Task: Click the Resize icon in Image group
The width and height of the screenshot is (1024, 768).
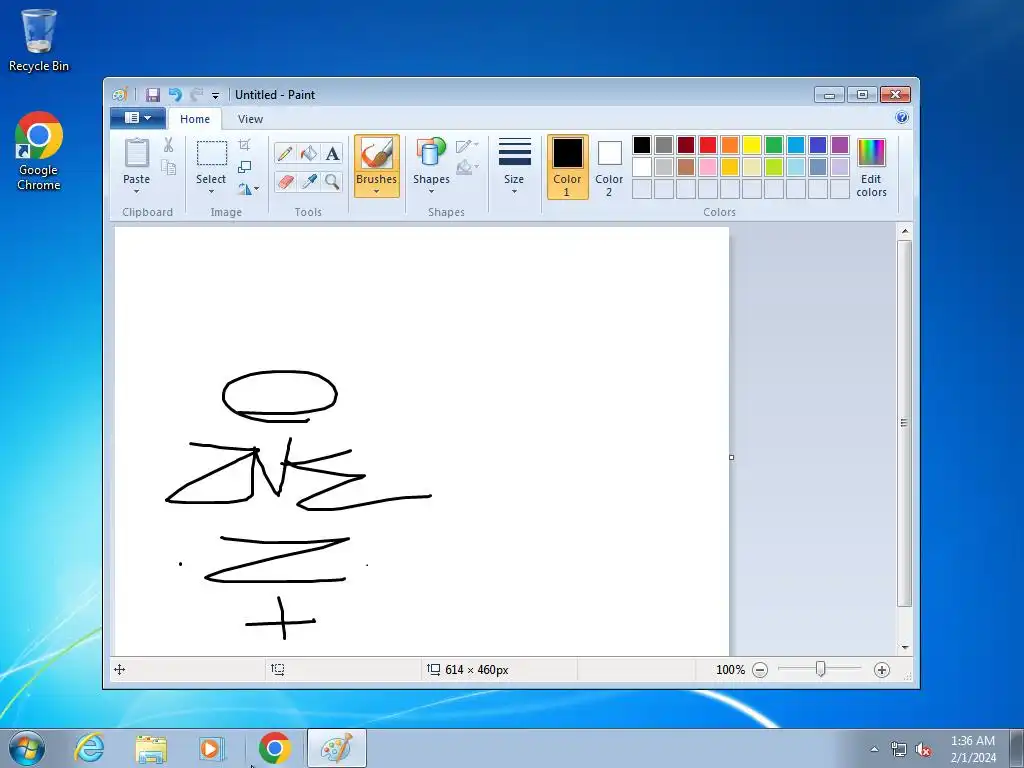Action: point(244,167)
